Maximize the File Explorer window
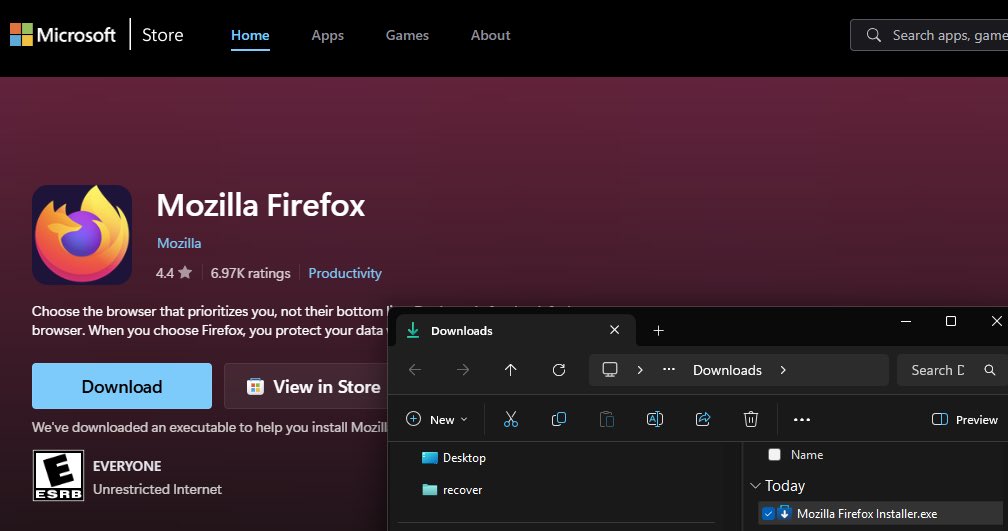The width and height of the screenshot is (1008, 531). (951, 321)
